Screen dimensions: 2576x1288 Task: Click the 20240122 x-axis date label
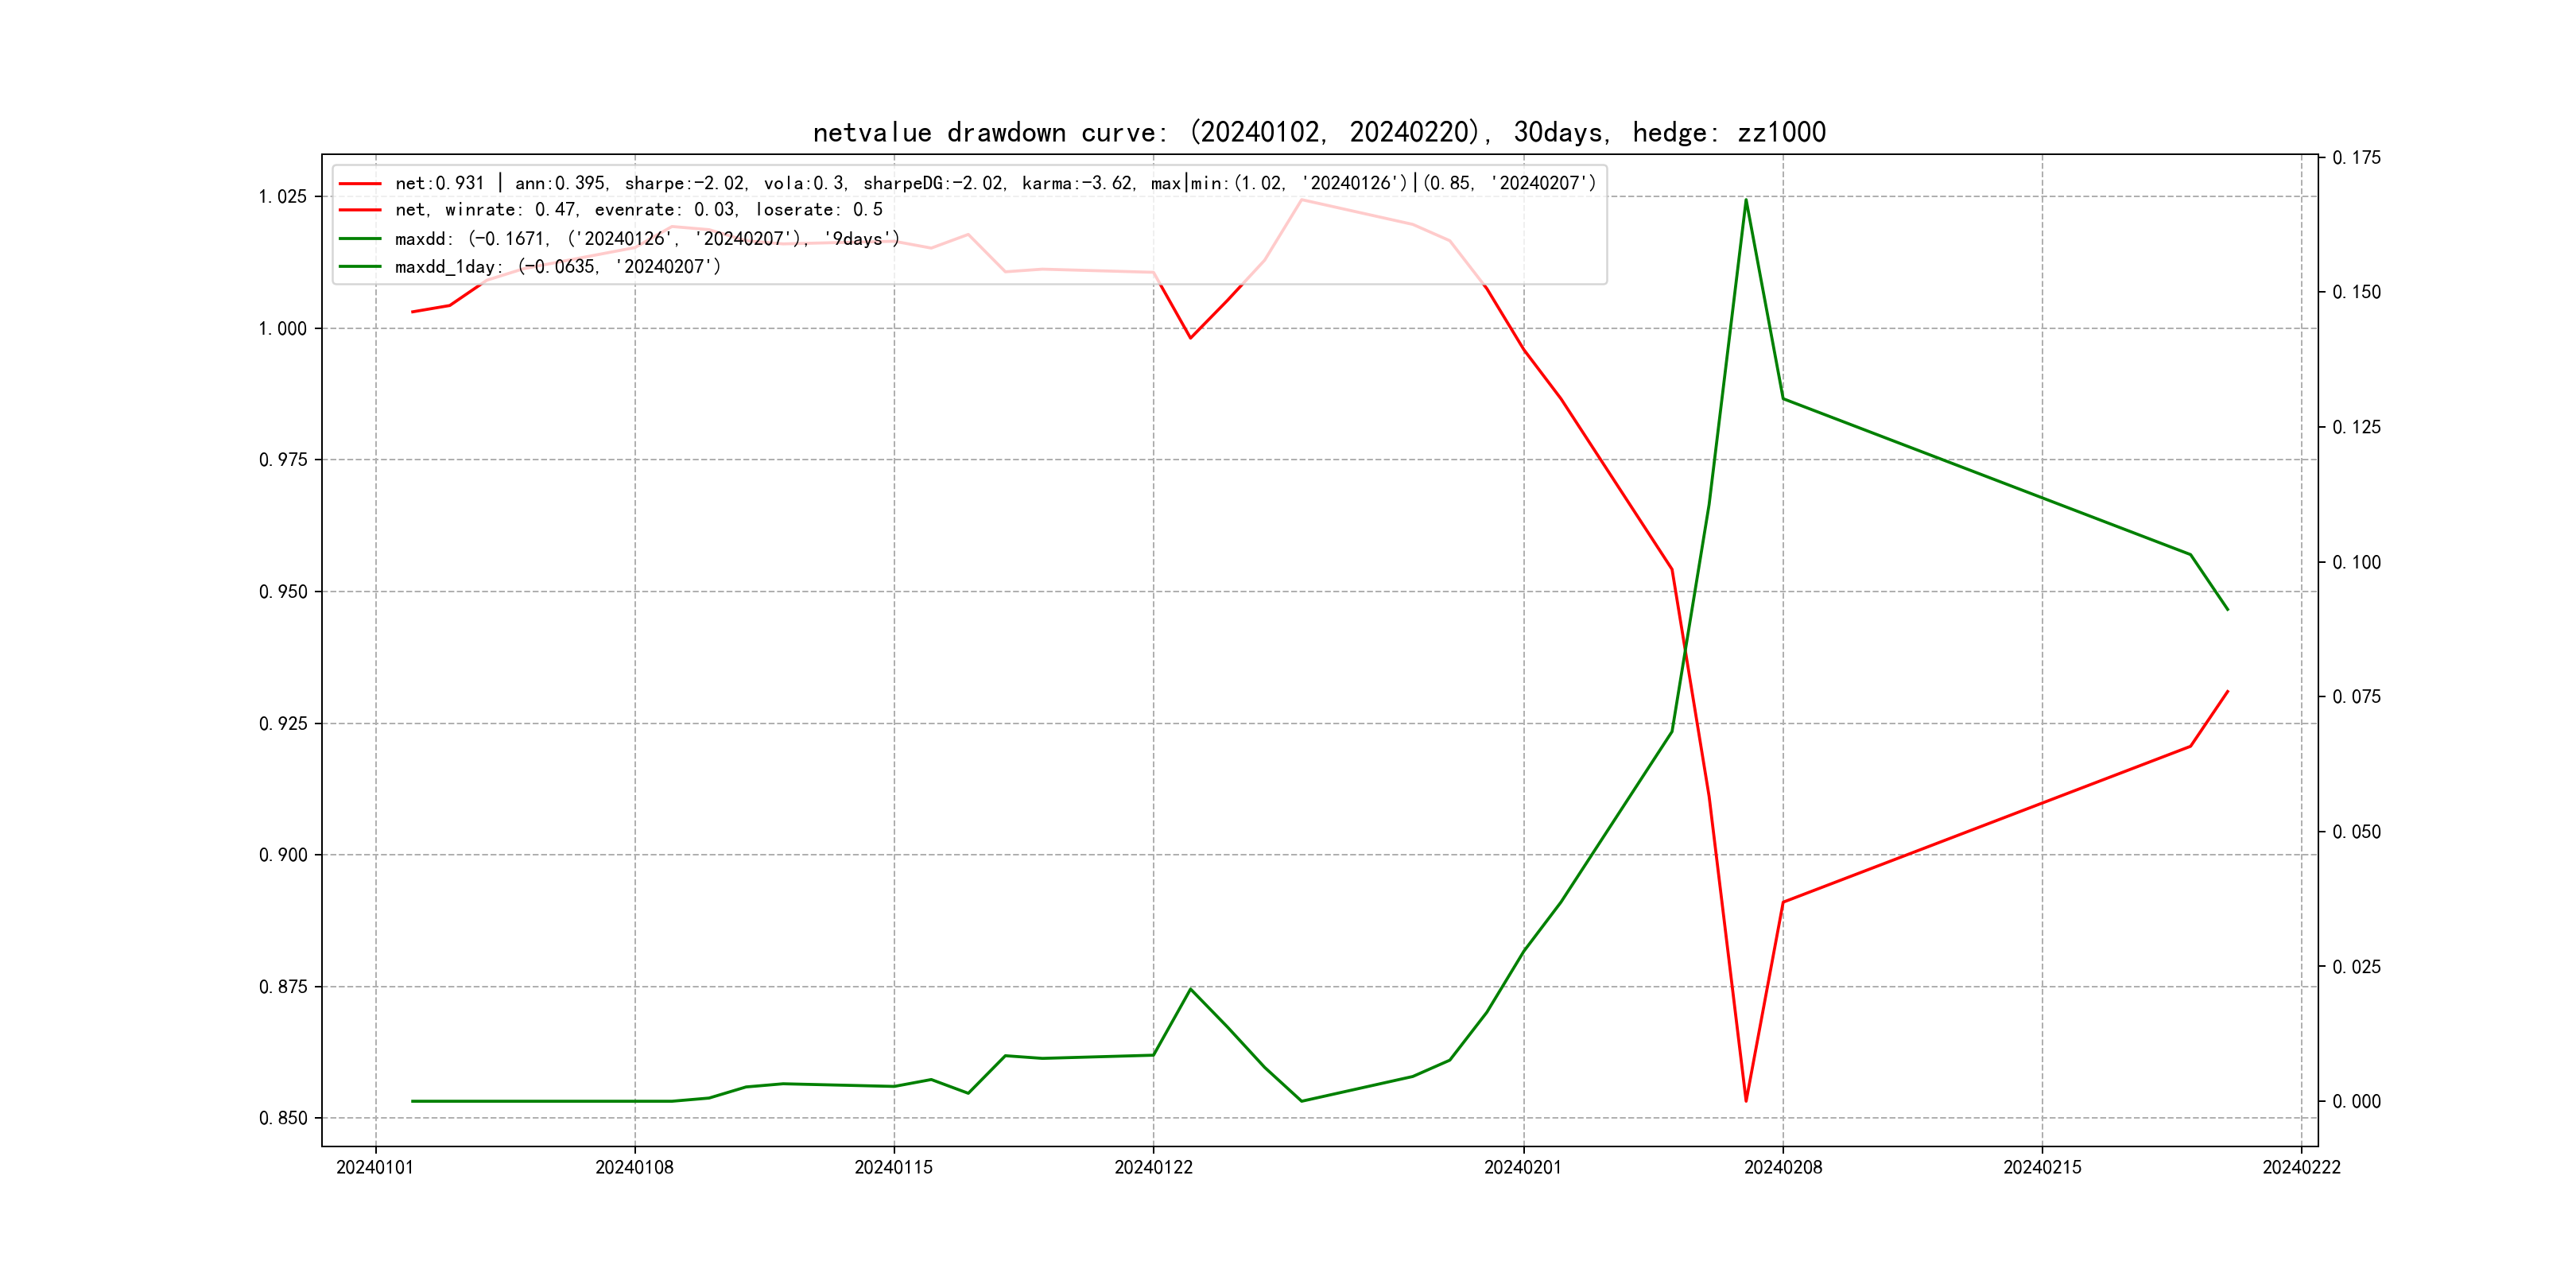click(x=1153, y=1168)
